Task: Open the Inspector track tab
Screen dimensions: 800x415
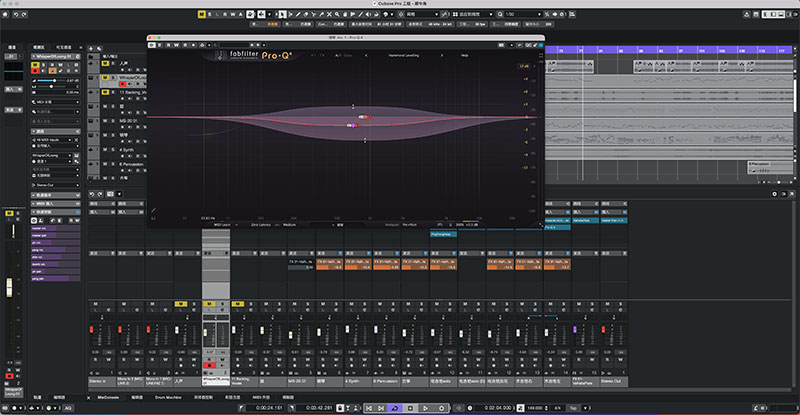Action: point(39,47)
